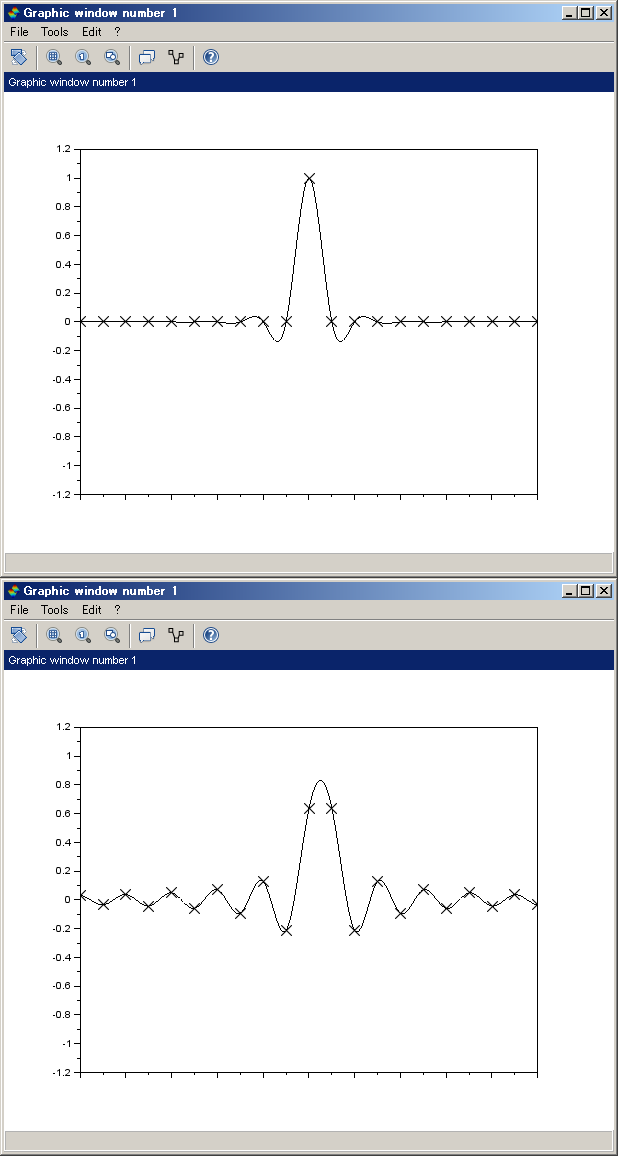Open Tools menu in upper graphic window
Viewport: 618px width, 1156px height.
(55, 32)
